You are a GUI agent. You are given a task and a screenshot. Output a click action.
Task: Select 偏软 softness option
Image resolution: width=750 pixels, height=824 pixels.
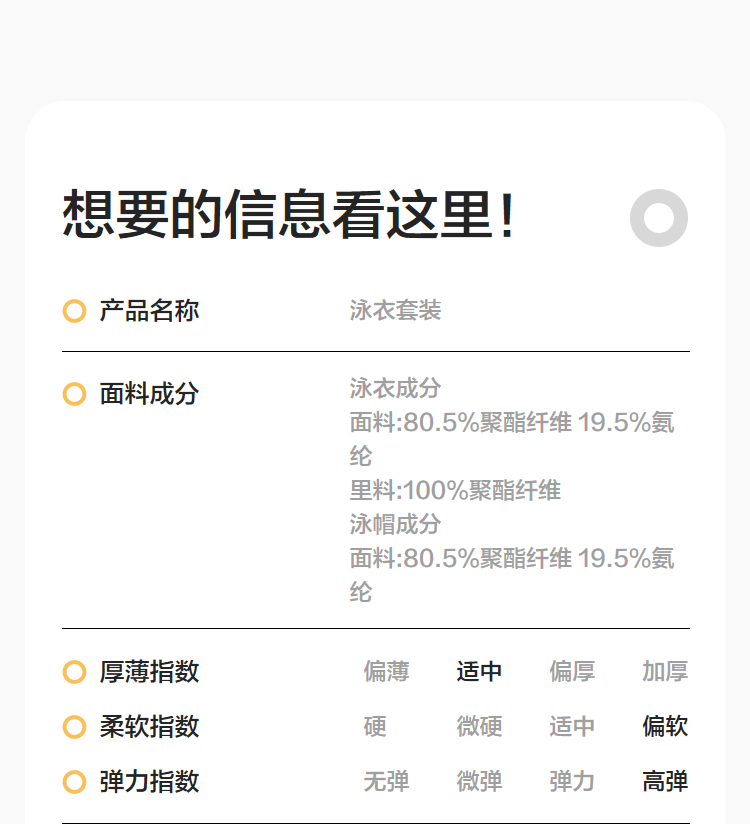[665, 727]
